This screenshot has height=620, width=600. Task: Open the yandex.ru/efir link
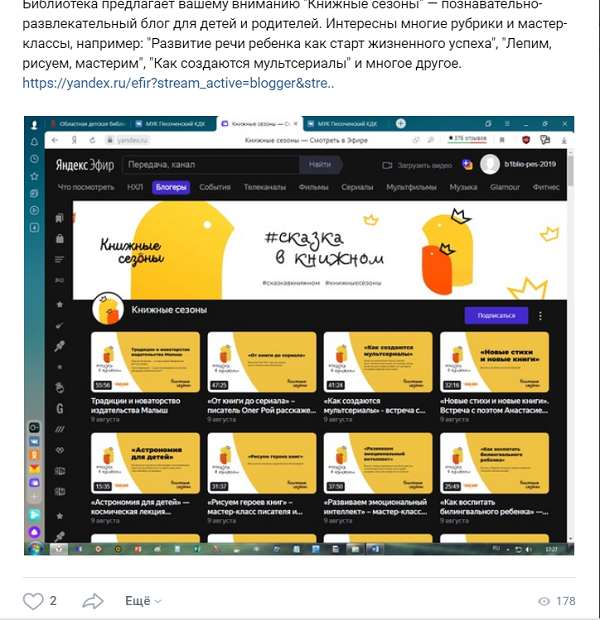(178, 83)
